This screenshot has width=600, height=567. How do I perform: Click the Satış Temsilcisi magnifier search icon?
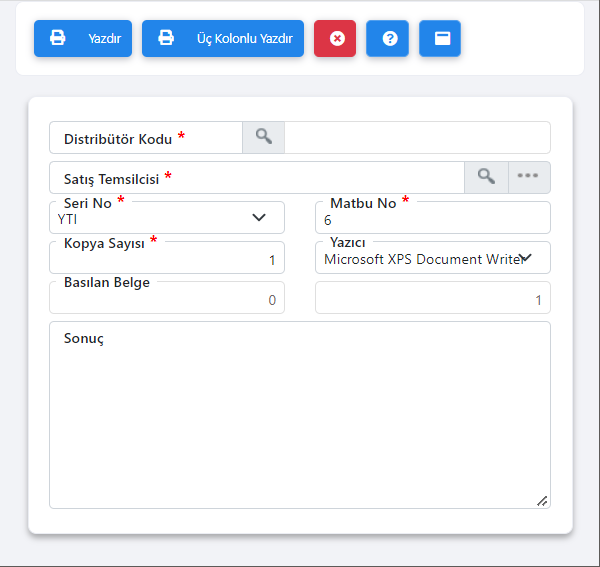click(486, 176)
